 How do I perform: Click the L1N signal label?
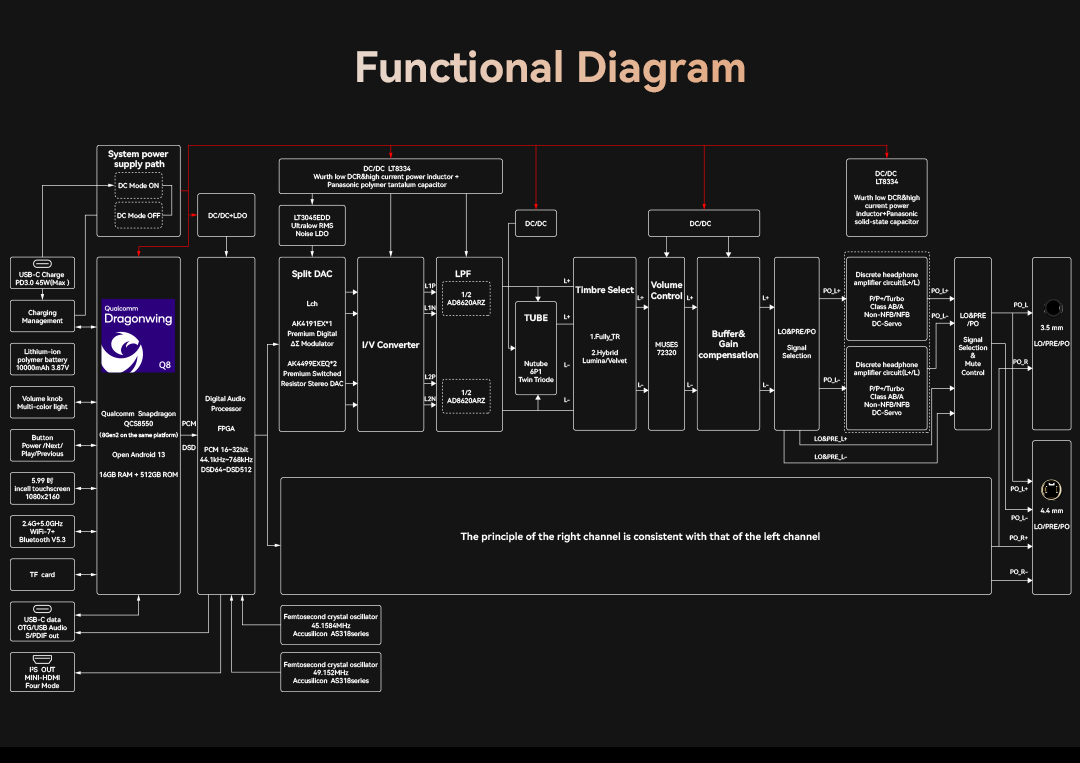coord(430,308)
